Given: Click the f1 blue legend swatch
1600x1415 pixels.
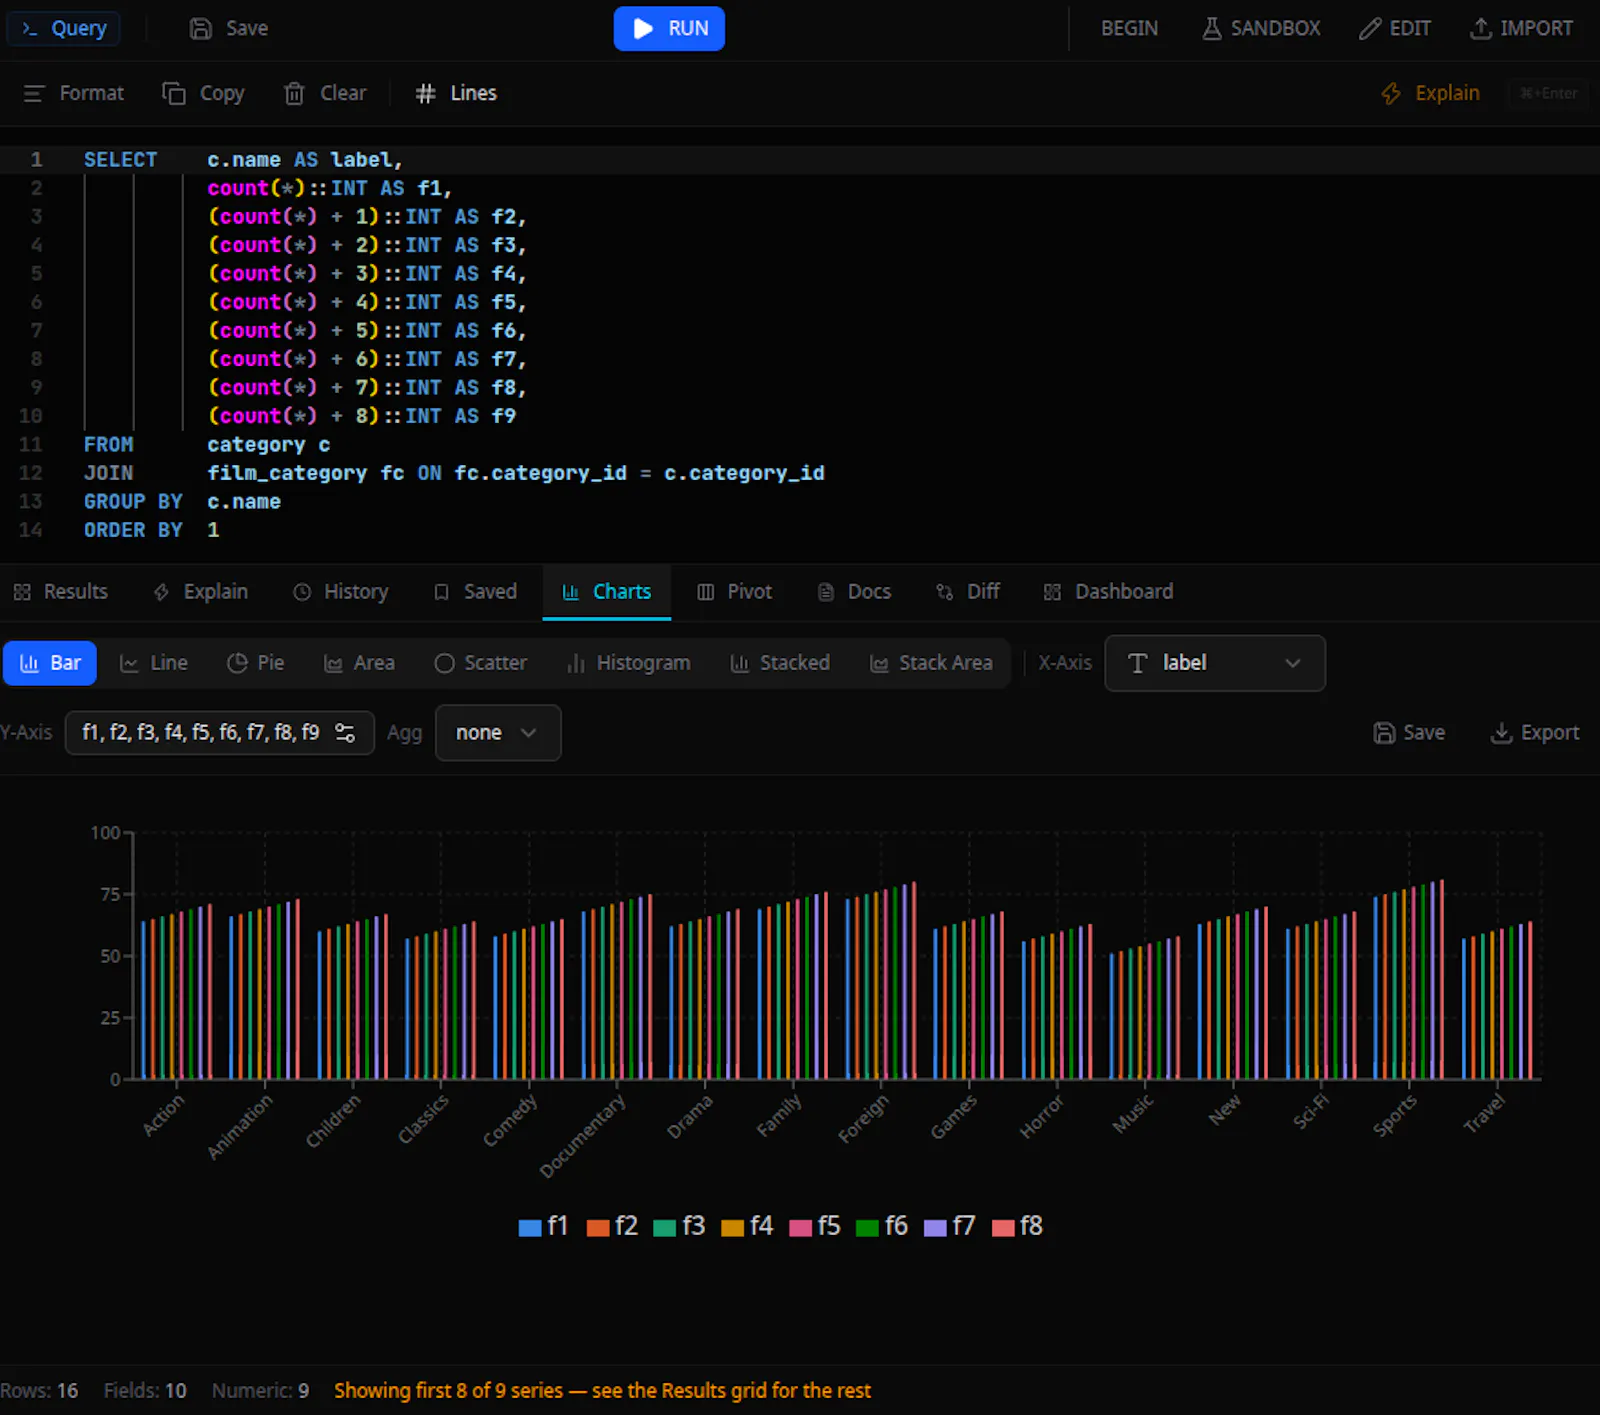Looking at the screenshot, I should tap(530, 1228).
